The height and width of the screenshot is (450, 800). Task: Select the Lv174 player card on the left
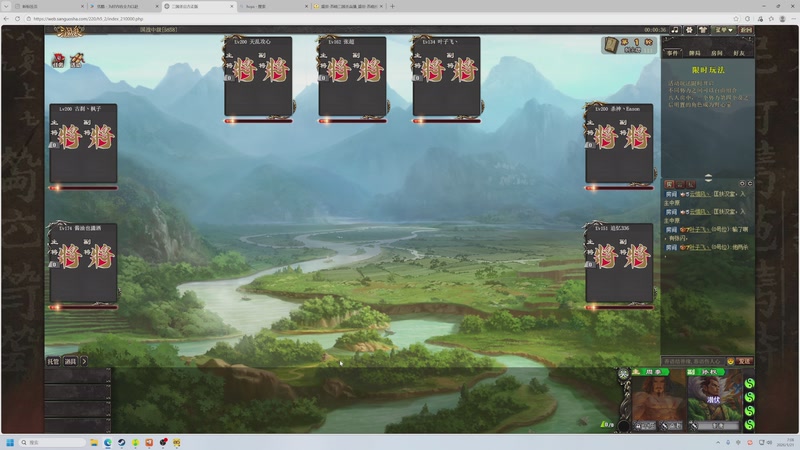[83, 263]
